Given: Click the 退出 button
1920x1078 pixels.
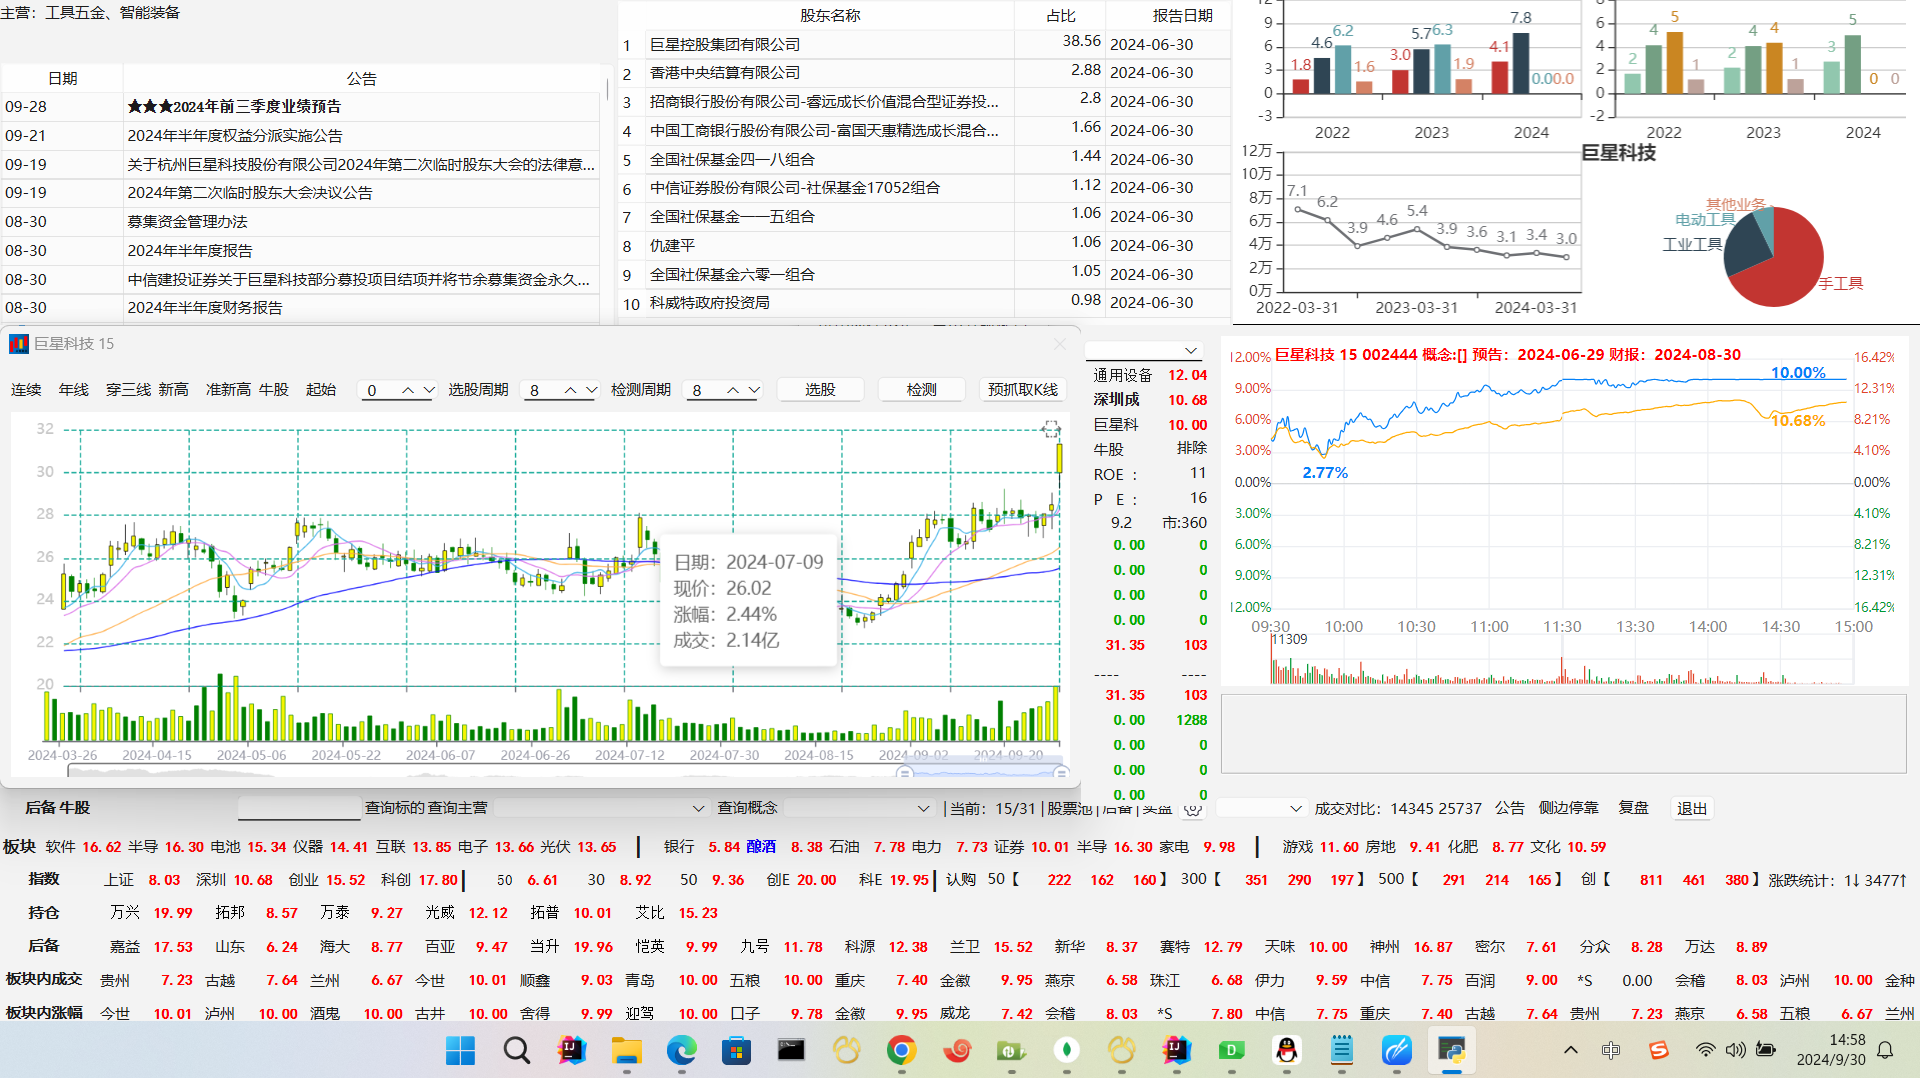Looking at the screenshot, I should pos(1692,808).
